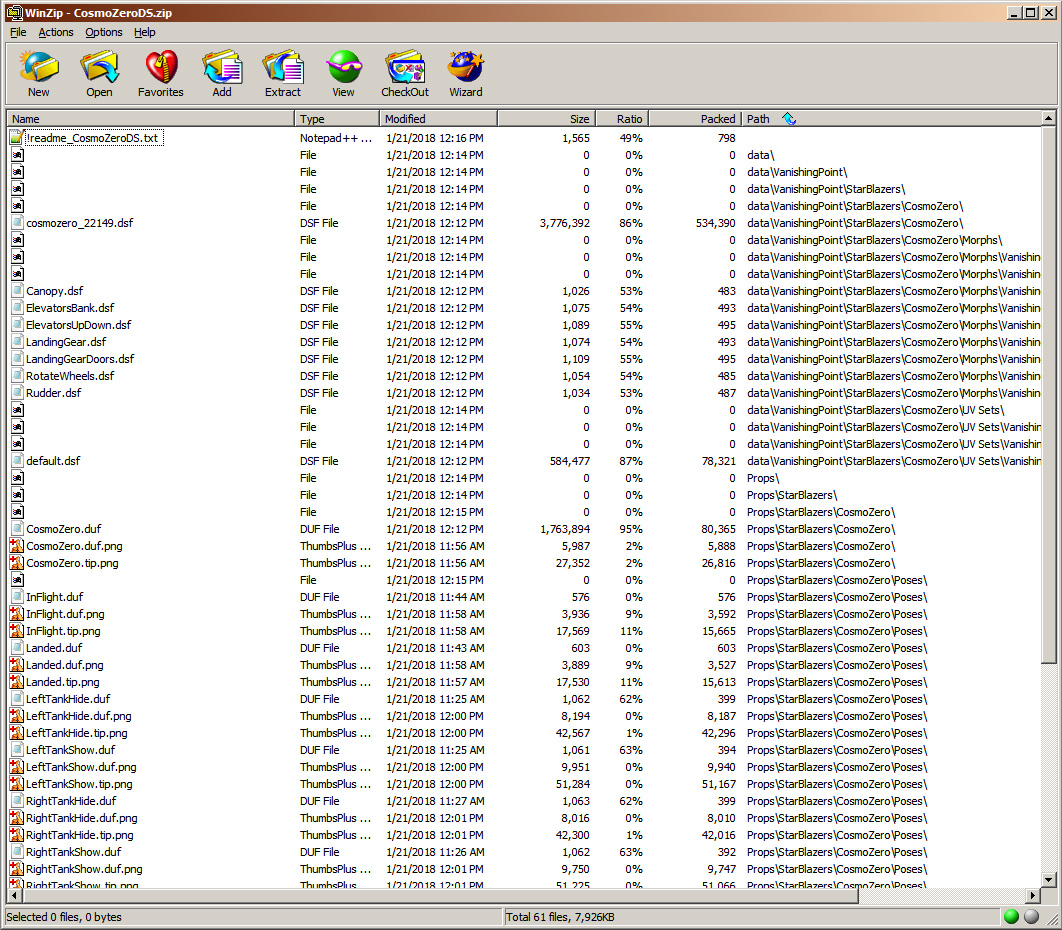This screenshot has height=930, width=1062.
Task: Click the Open archive toolbar icon
Action: coord(99,68)
